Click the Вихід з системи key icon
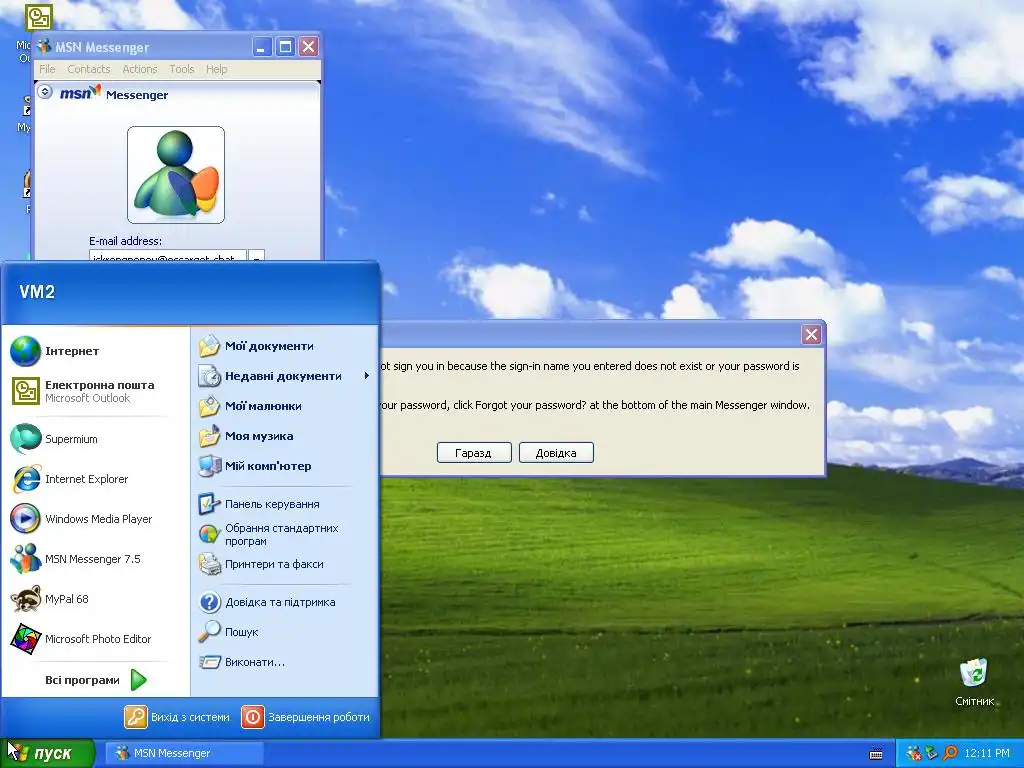Screen dimensions: 1024x768 136,717
